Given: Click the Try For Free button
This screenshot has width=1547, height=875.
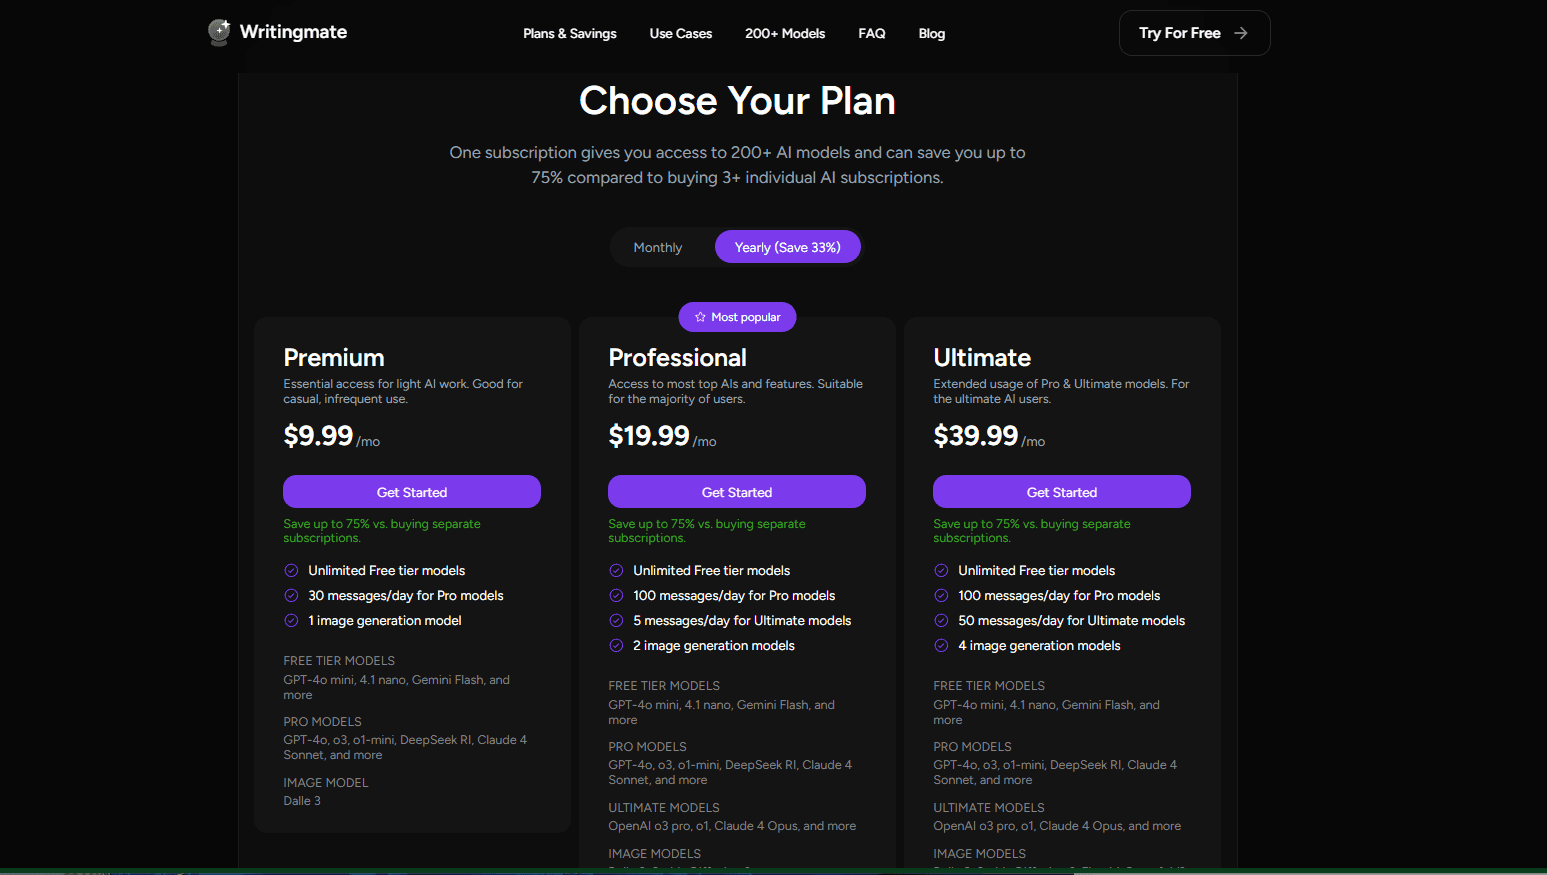Looking at the screenshot, I should coord(1195,33).
